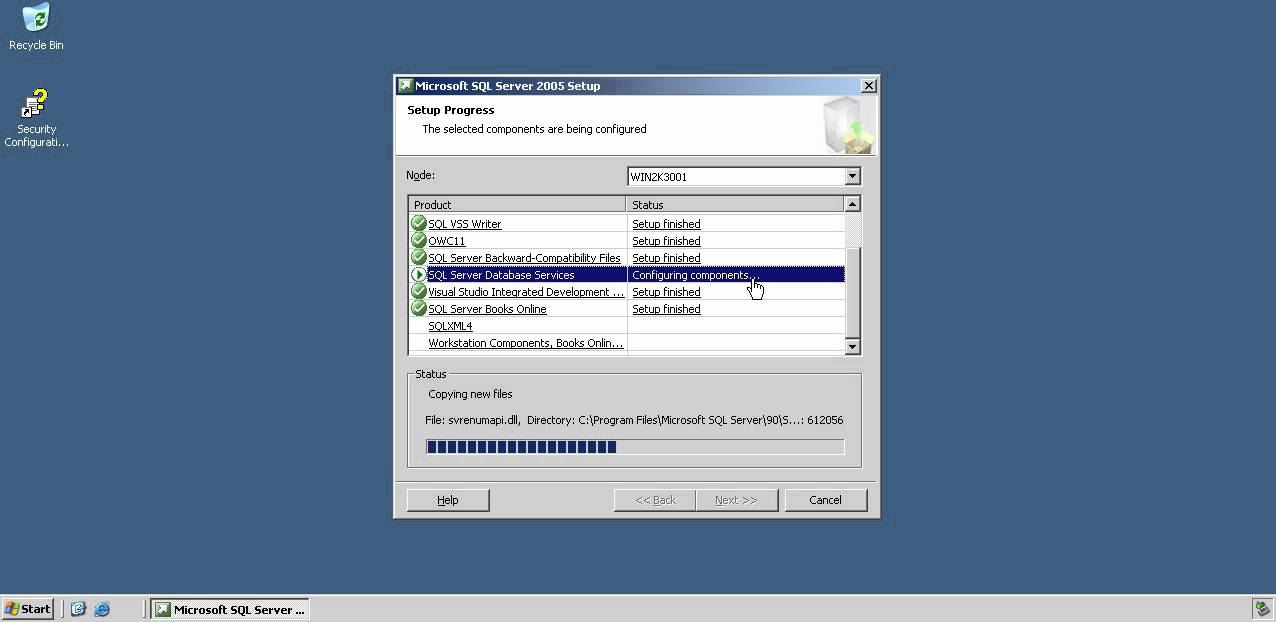Open the Windows Start menu
The width and height of the screenshot is (1276, 622).
tap(28, 608)
